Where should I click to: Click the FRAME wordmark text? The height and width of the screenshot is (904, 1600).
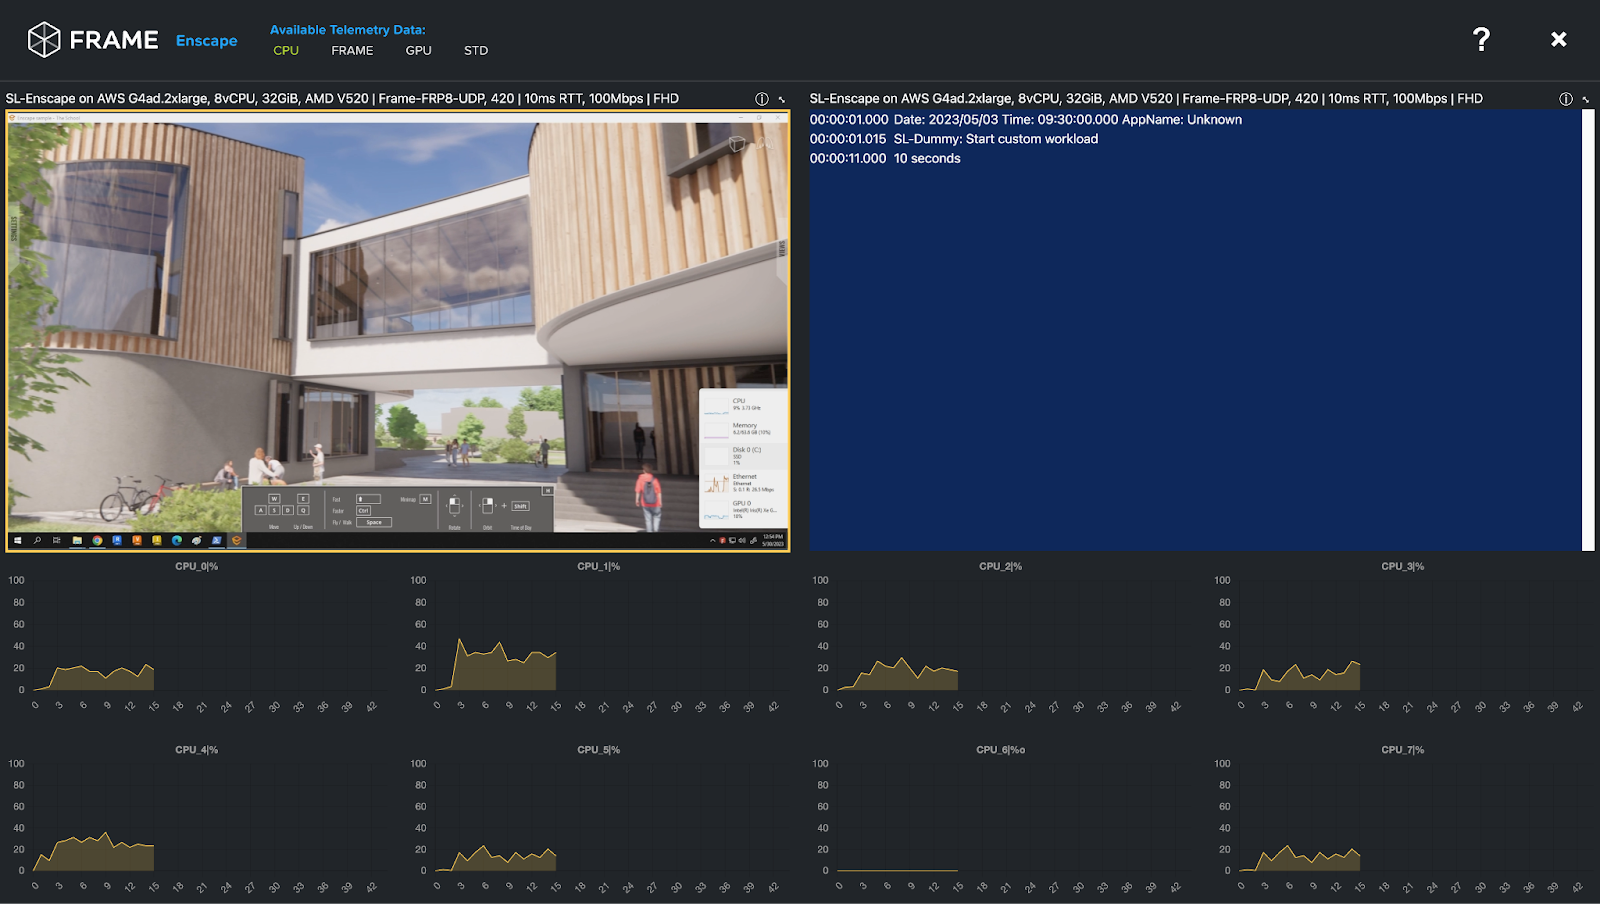pyautogui.click(x=114, y=40)
